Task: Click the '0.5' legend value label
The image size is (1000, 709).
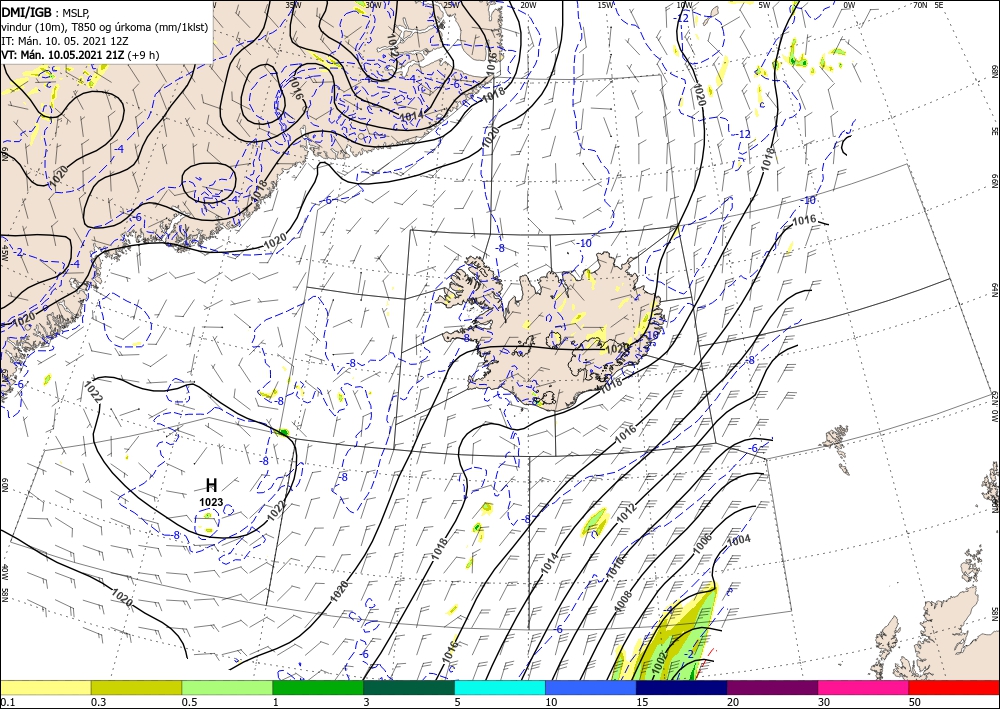Action: point(188,702)
